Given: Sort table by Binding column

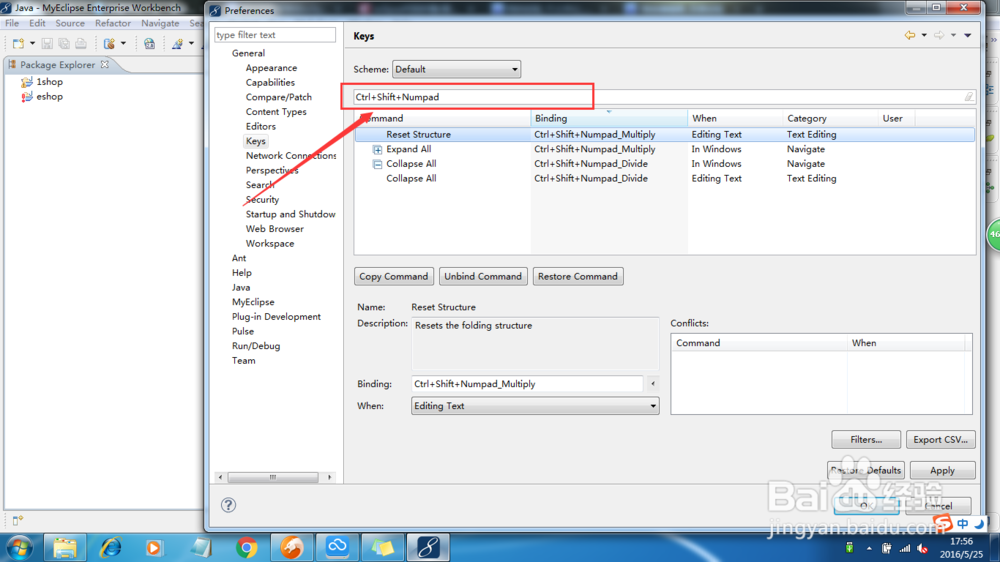Looking at the screenshot, I should pos(608,118).
